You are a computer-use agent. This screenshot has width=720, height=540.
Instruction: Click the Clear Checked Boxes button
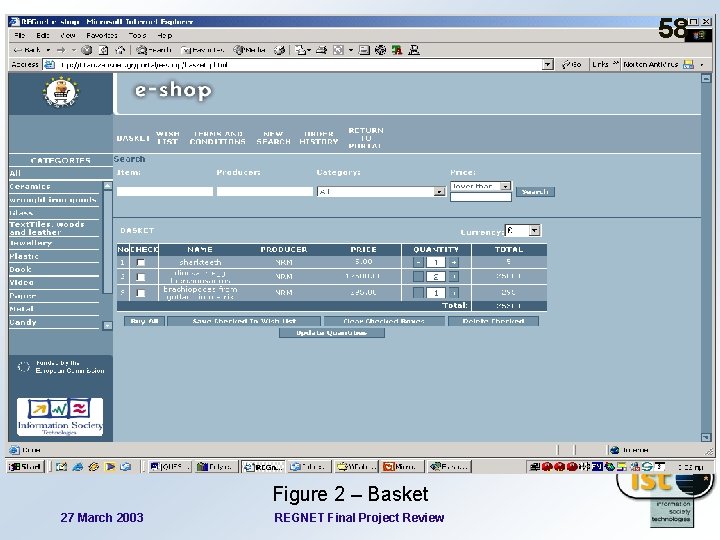pos(384,321)
